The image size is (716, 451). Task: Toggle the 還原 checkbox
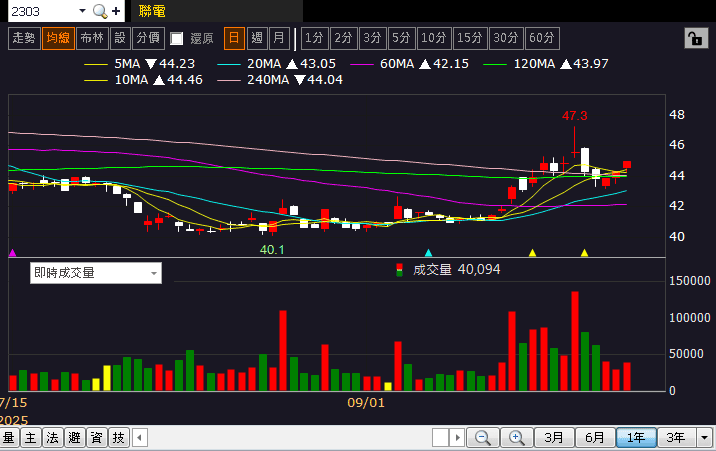[177, 39]
